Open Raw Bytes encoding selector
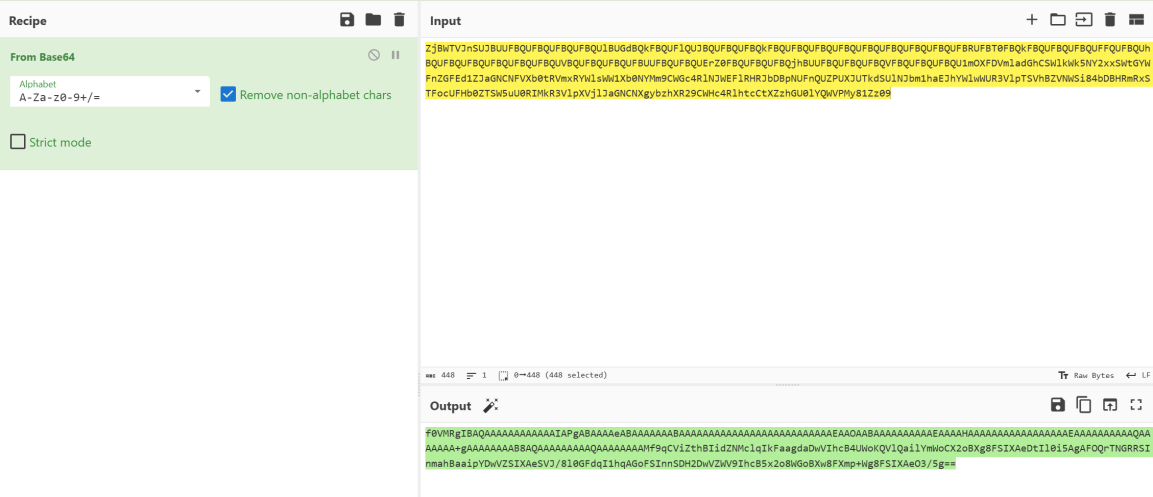The height and width of the screenshot is (497, 1153). pos(1086,375)
